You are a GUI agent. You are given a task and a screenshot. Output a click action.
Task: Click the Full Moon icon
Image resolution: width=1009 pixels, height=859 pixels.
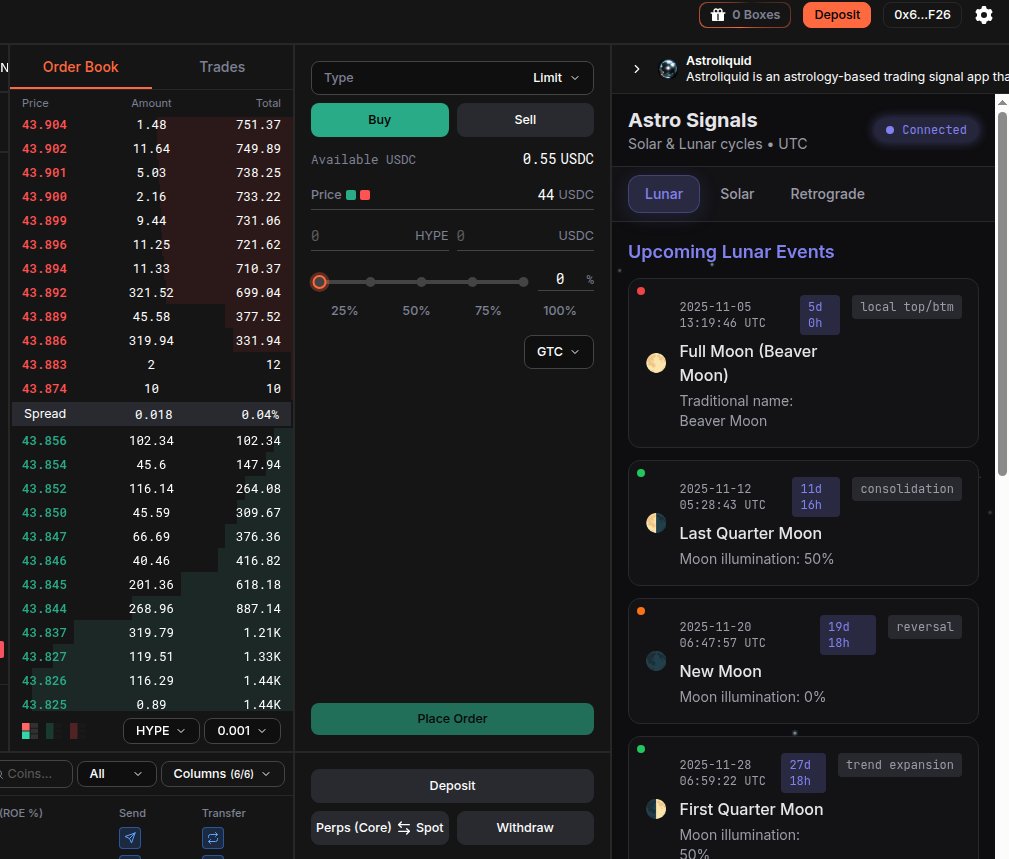pos(656,363)
